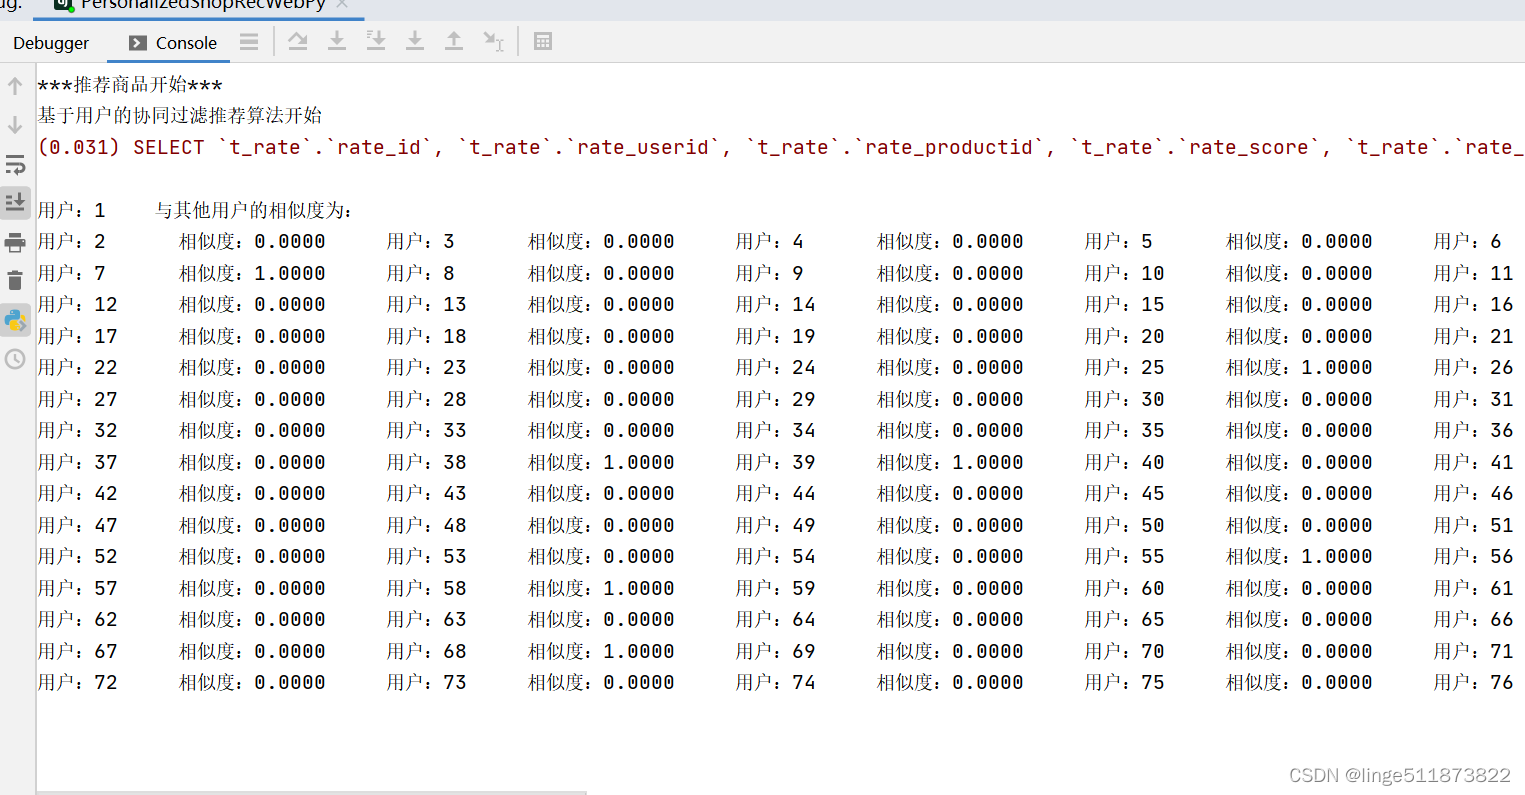The height and width of the screenshot is (795, 1525).
Task: Click the 用户:72 entry
Action: click(x=78, y=682)
